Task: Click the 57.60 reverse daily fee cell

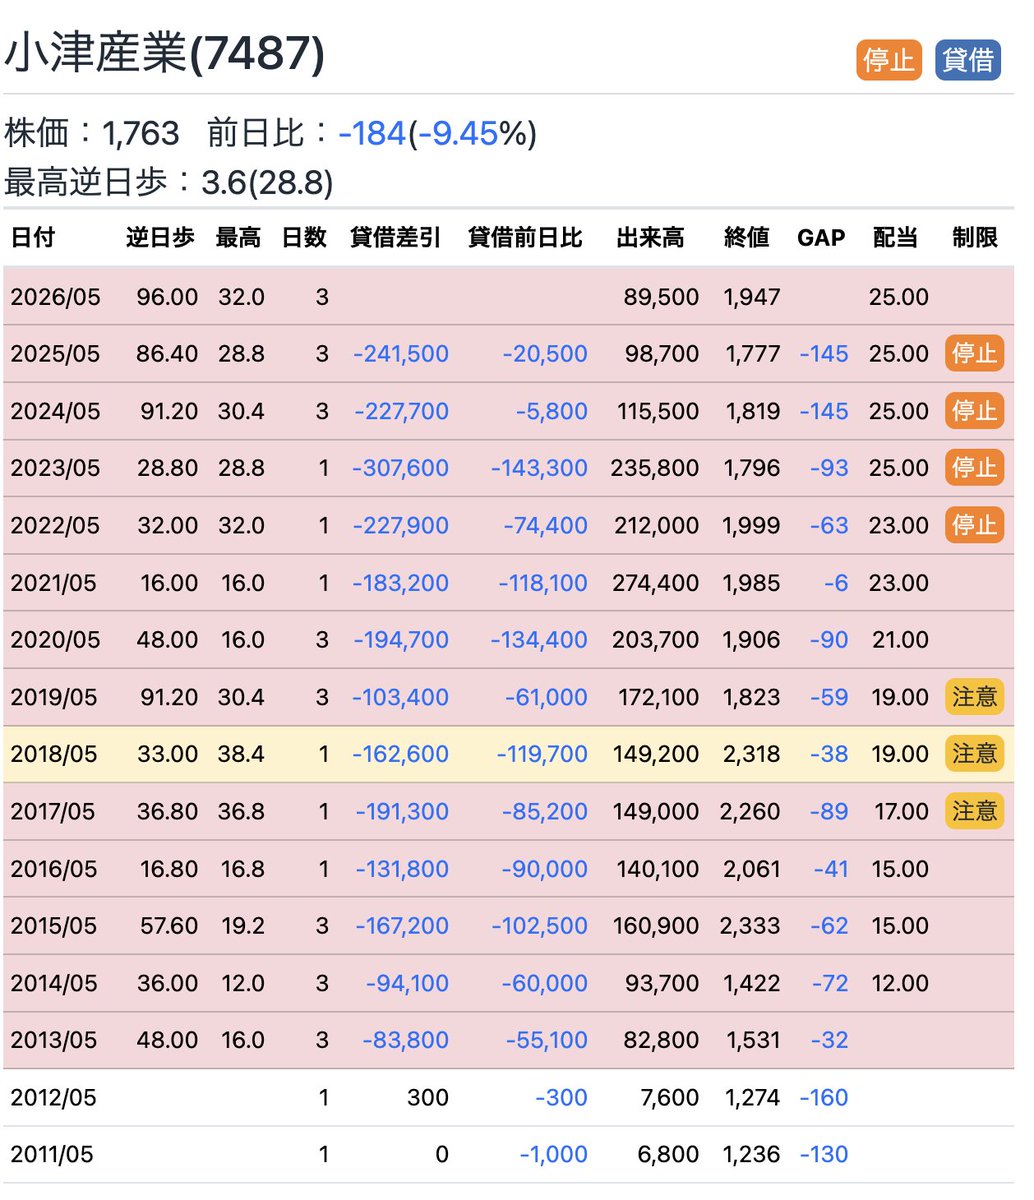Action: point(168,926)
